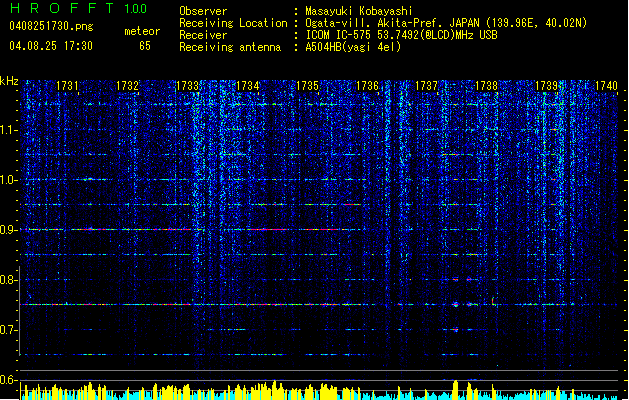Image resolution: width=629 pixels, height=400 pixels.
Task: Click the green meteor label
Action: pos(142,31)
